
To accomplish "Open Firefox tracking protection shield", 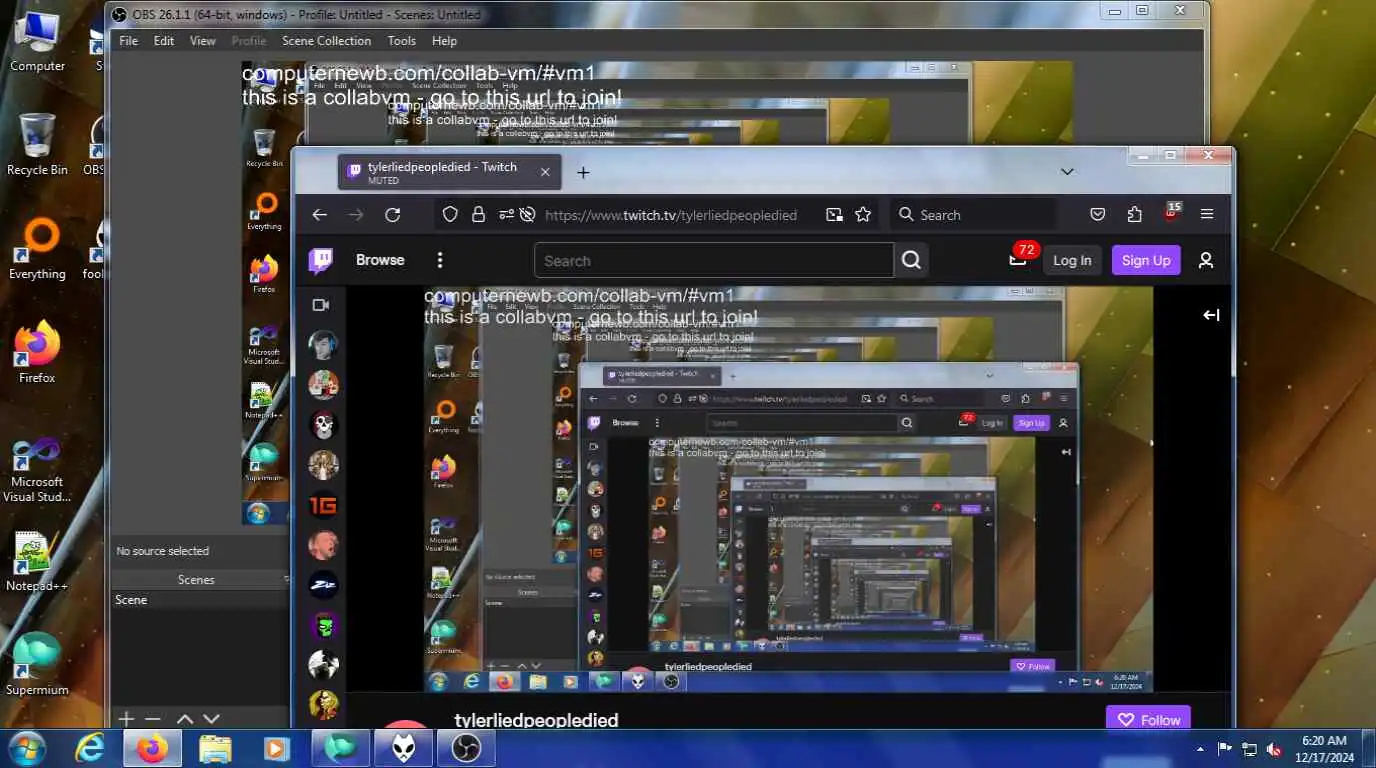I will click(450, 215).
